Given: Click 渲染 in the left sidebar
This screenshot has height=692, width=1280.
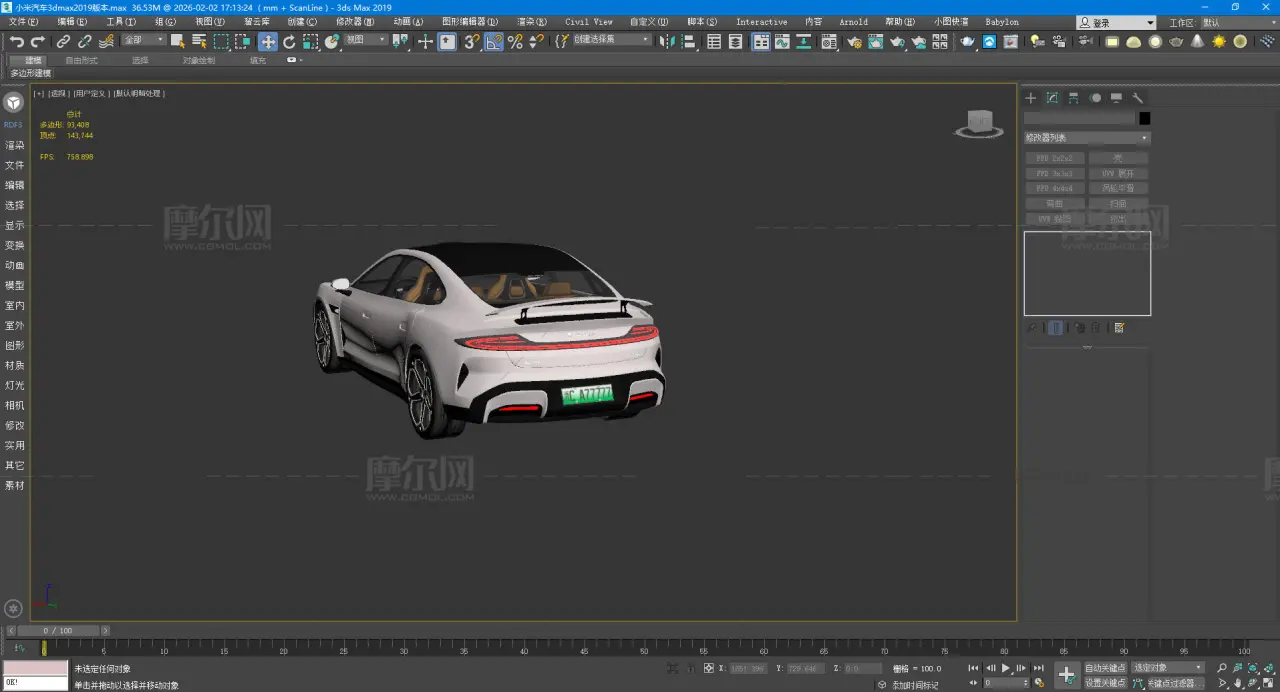Looking at the screenshot, I should (x=14, y=145).
